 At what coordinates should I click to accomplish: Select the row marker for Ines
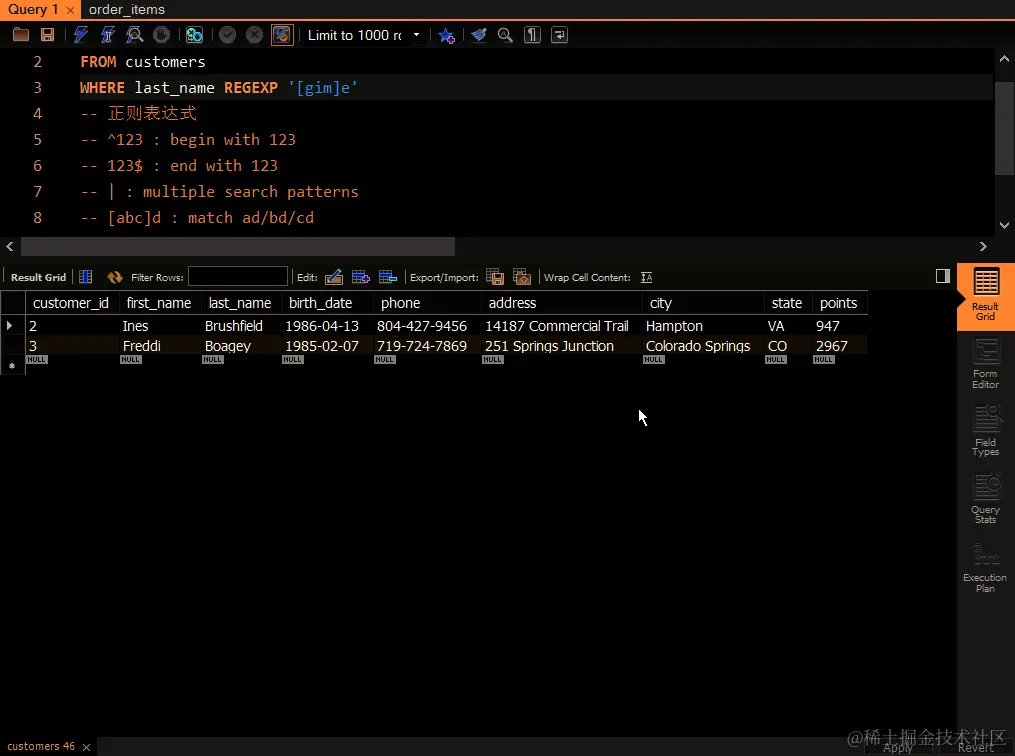click(x=10, y=326)
